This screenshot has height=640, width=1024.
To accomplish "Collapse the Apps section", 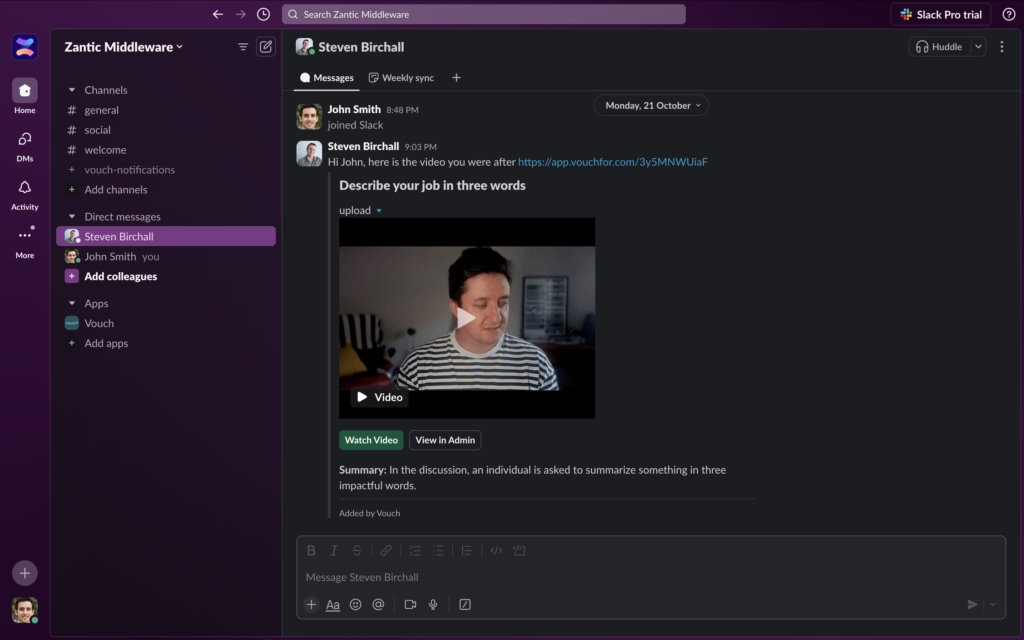I will pos(72,304).
